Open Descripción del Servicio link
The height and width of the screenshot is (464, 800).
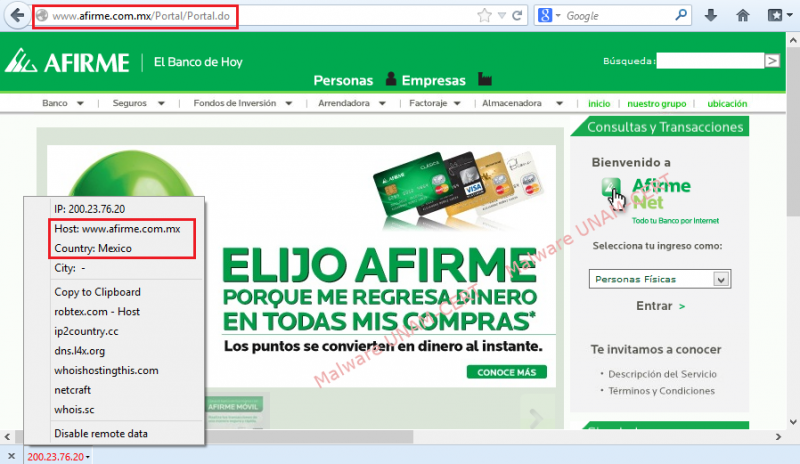pos(662,374)
